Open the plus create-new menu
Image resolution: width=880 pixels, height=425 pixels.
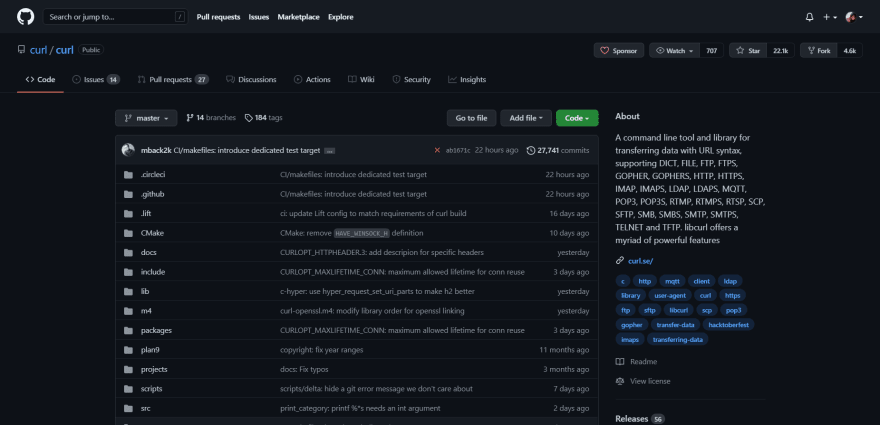830,17
